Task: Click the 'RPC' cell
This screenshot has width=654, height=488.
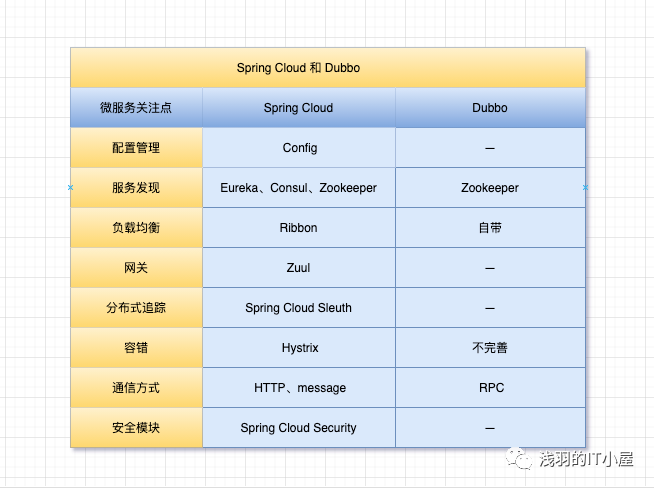Action: click(490, 388)
